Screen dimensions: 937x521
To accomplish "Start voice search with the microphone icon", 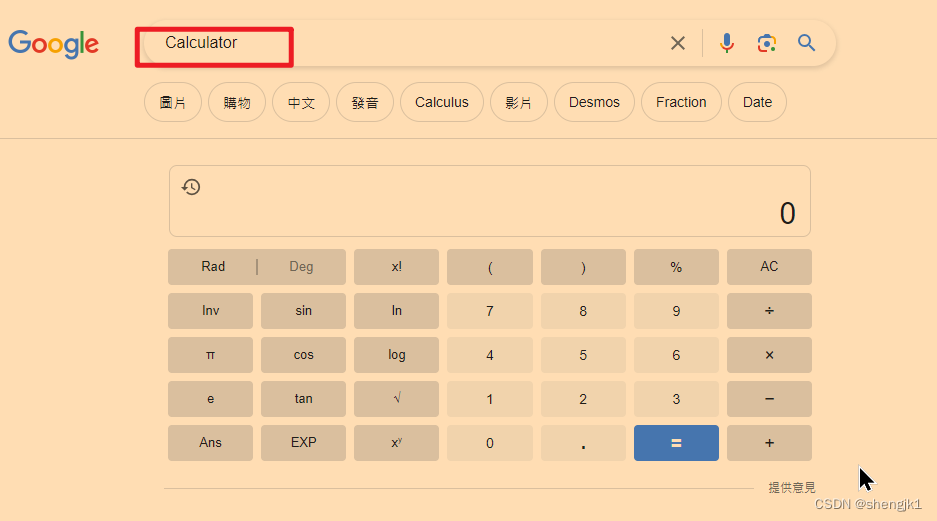I will pyautogui.click(x=727, y=43).
